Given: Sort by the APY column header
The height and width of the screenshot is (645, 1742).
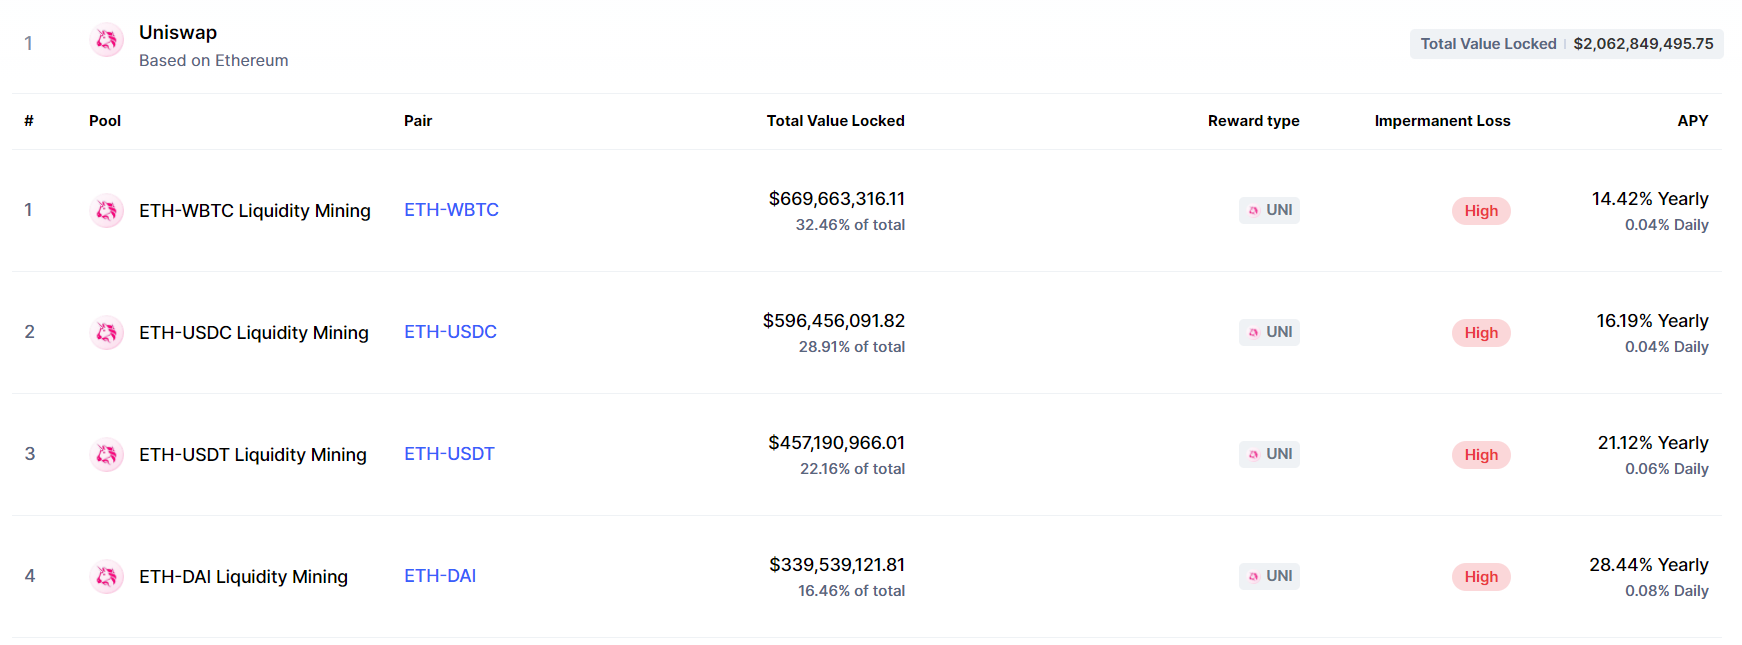Looking at the screenshot, I should coord(1692,121).
